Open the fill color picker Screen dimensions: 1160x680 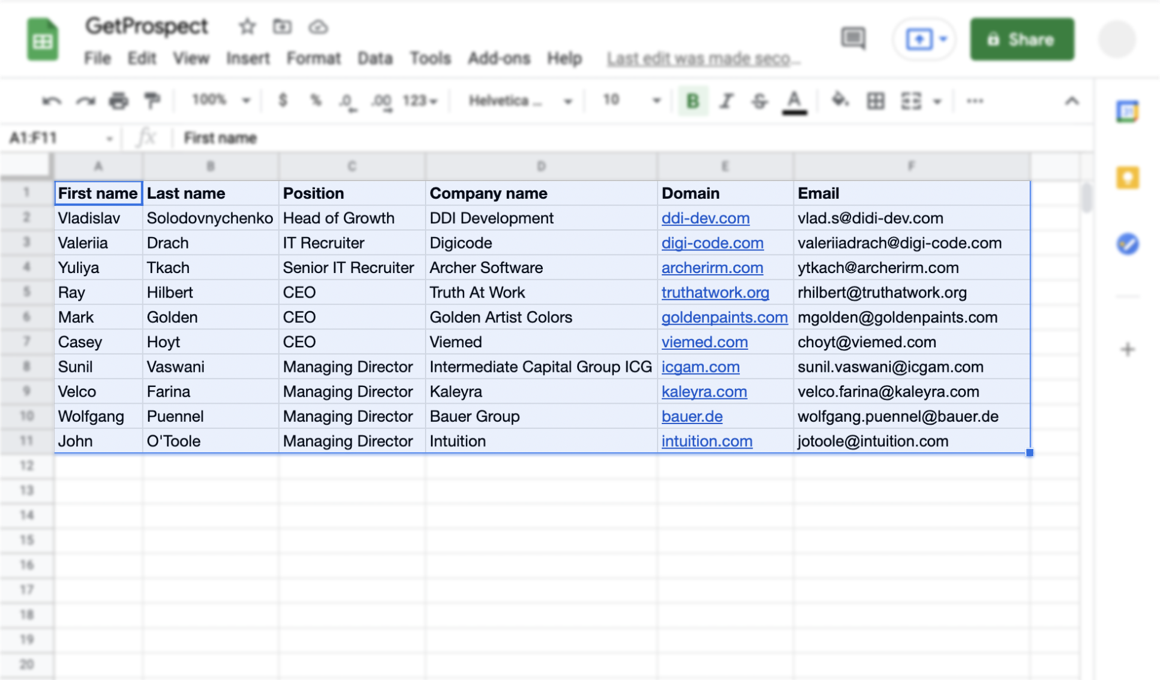coord(840,100)
